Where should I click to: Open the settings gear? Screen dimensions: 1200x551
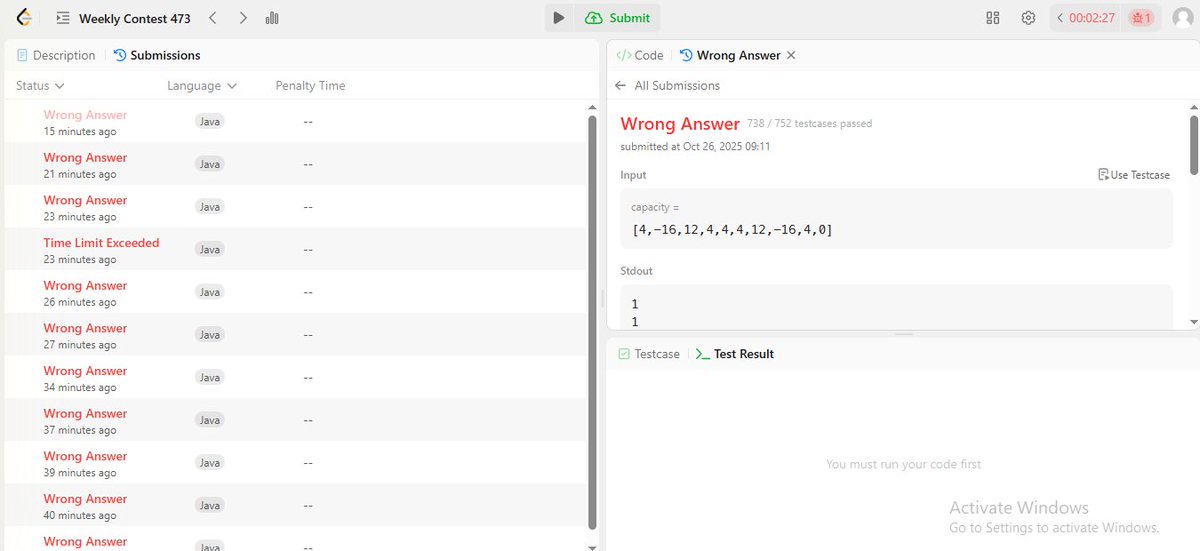point(1028,18)
